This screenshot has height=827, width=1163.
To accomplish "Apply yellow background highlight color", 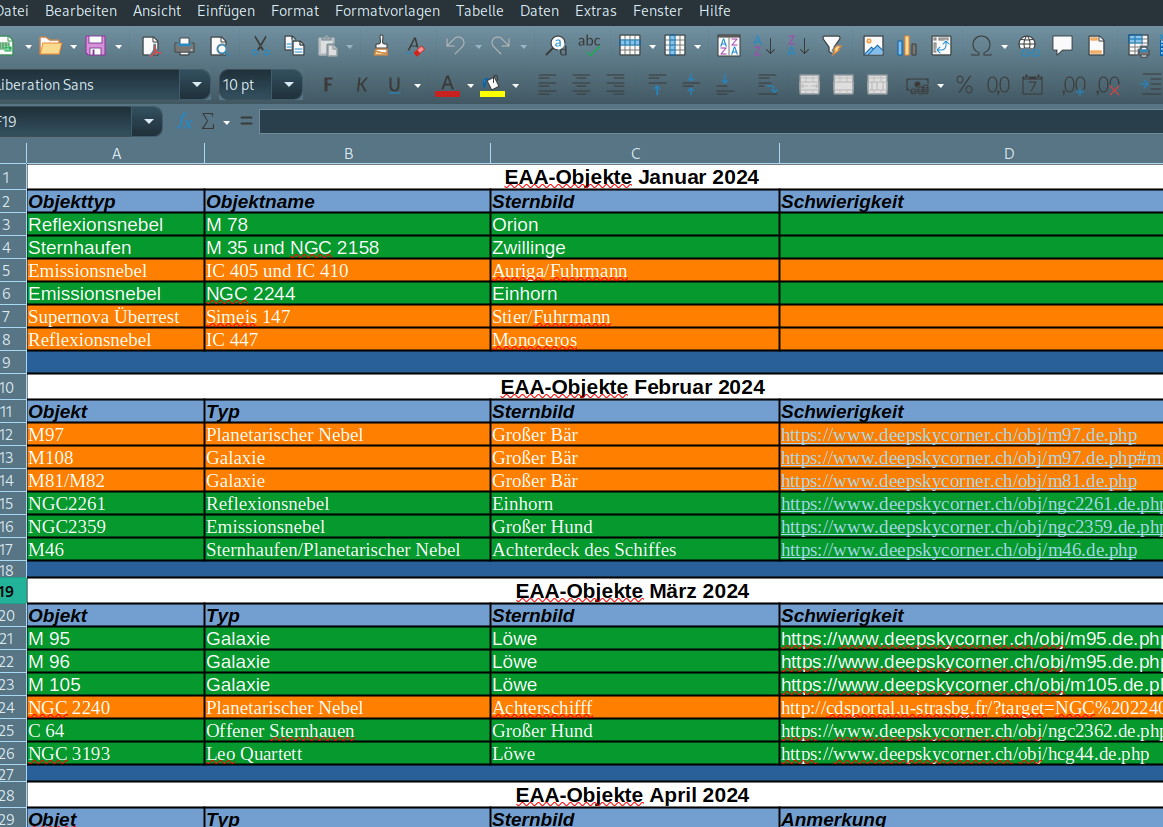I will point(492,85).
